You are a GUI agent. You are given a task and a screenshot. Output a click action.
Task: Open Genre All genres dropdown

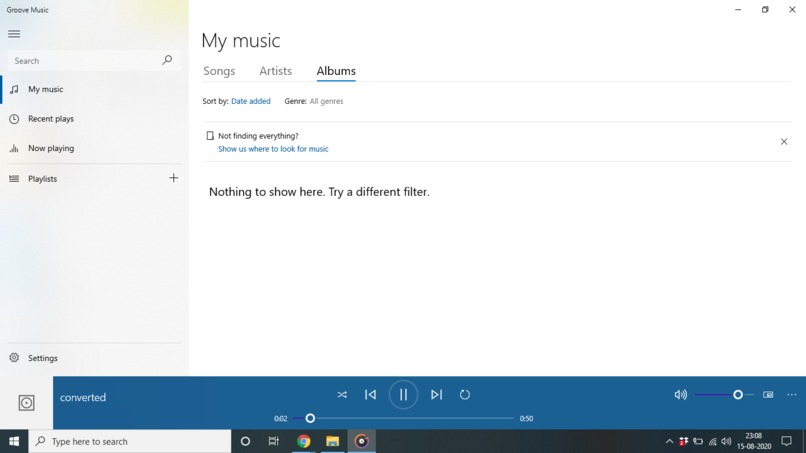326,101
